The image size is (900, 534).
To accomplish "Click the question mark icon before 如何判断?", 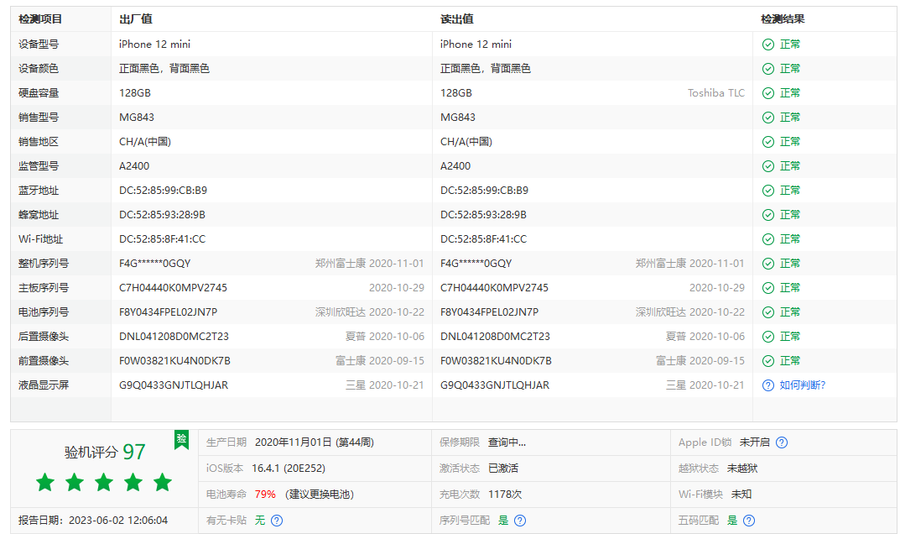I will click(x=768, y=385).
